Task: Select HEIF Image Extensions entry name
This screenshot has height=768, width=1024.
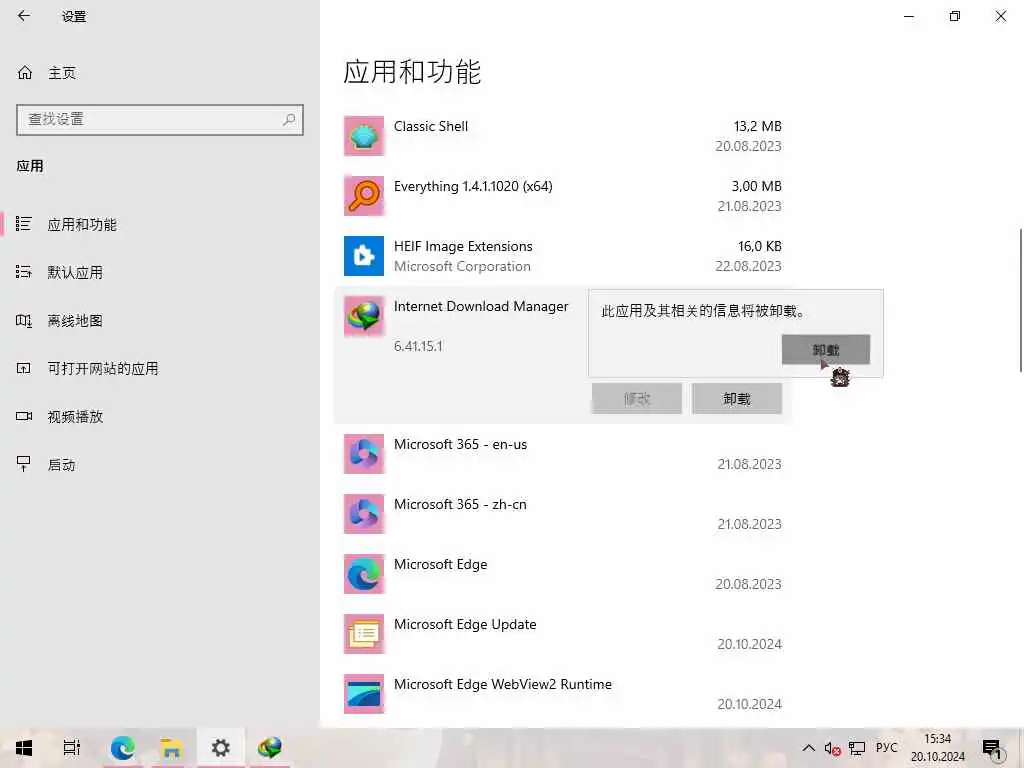Action: point(463,246)
